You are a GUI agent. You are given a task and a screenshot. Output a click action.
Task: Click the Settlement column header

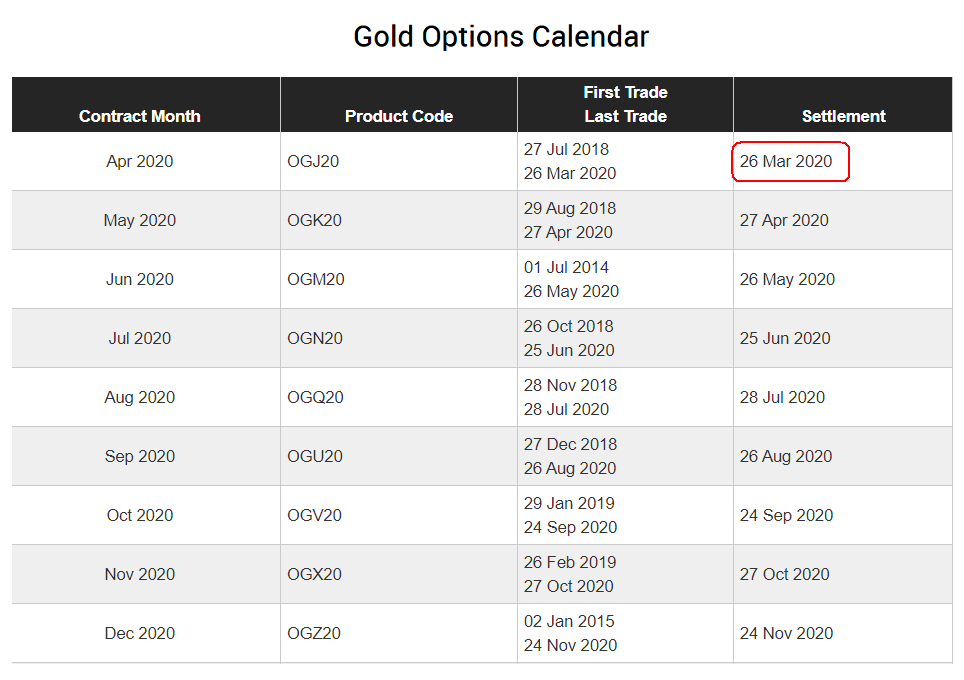pos(843,116)
